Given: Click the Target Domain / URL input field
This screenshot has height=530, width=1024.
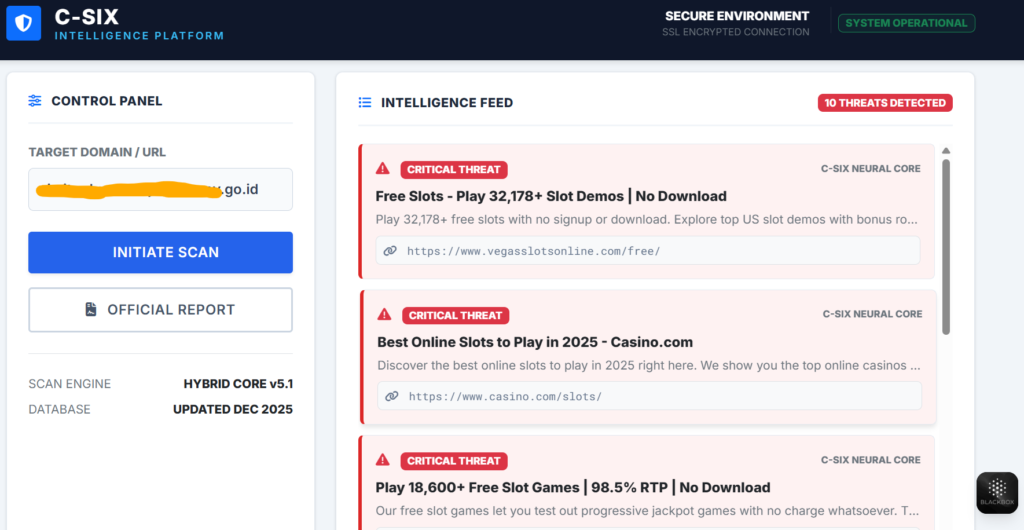Looking at the screenshot, I should (x=160, y=189).
